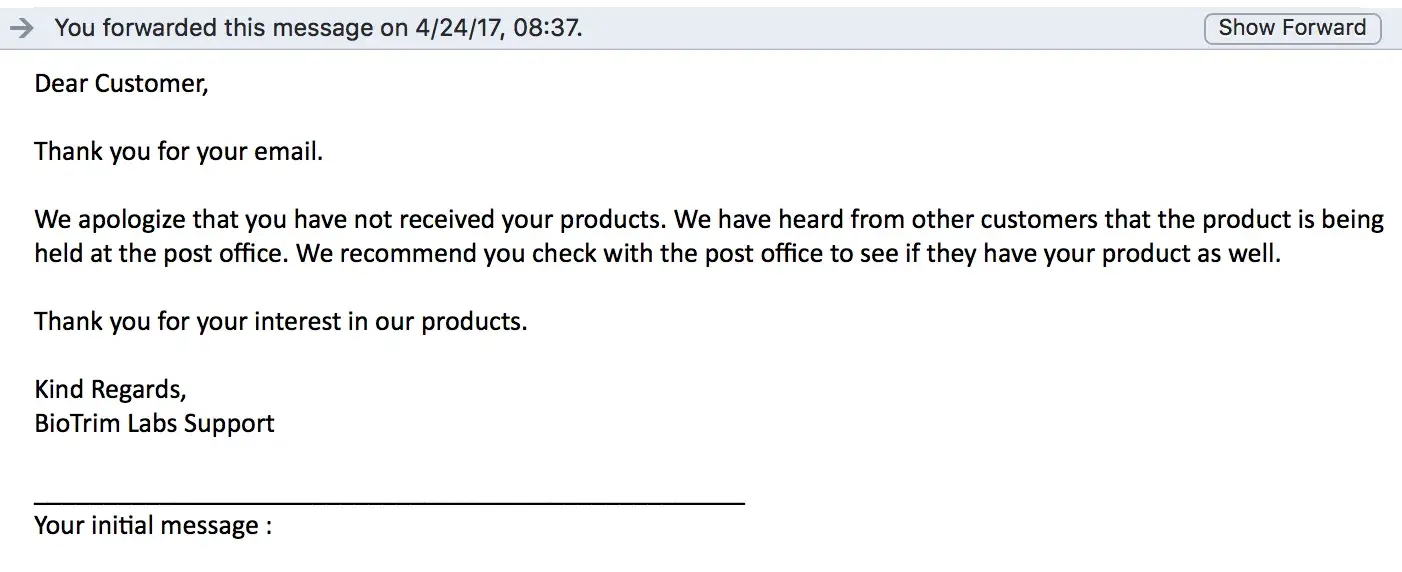Screen dimensions: 1402x572
Task: Click "held at the post office" text
Action: (x=162, y=254)
